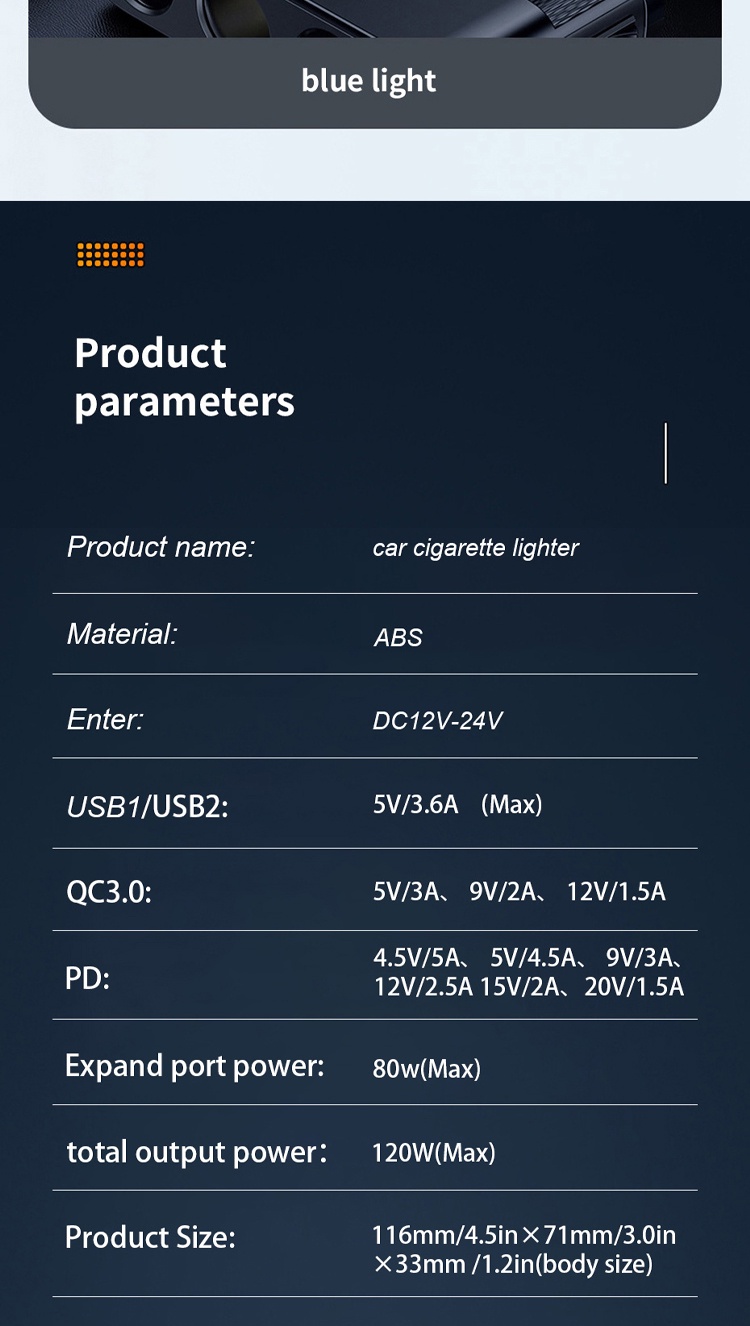Click the white vertical bar beside the heading

click(x=665, y=453)
